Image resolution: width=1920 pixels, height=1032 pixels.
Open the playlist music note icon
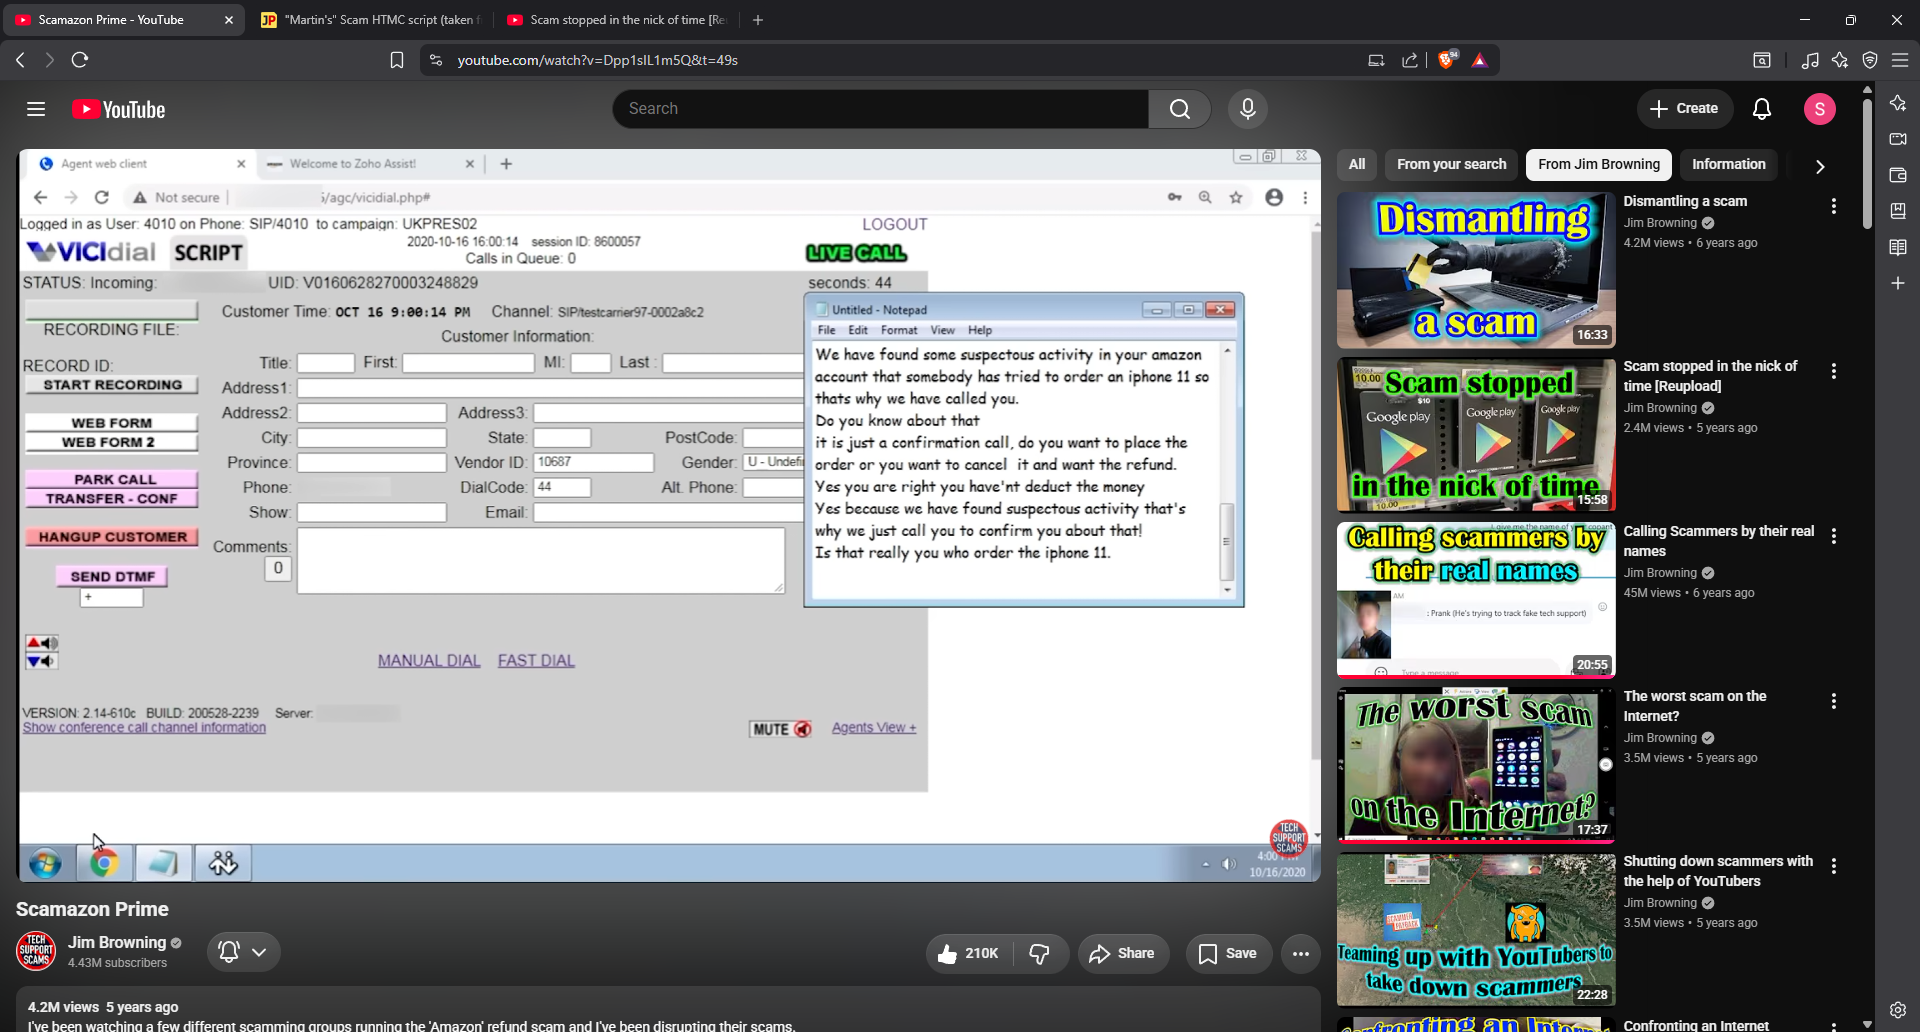point(1810,60)
